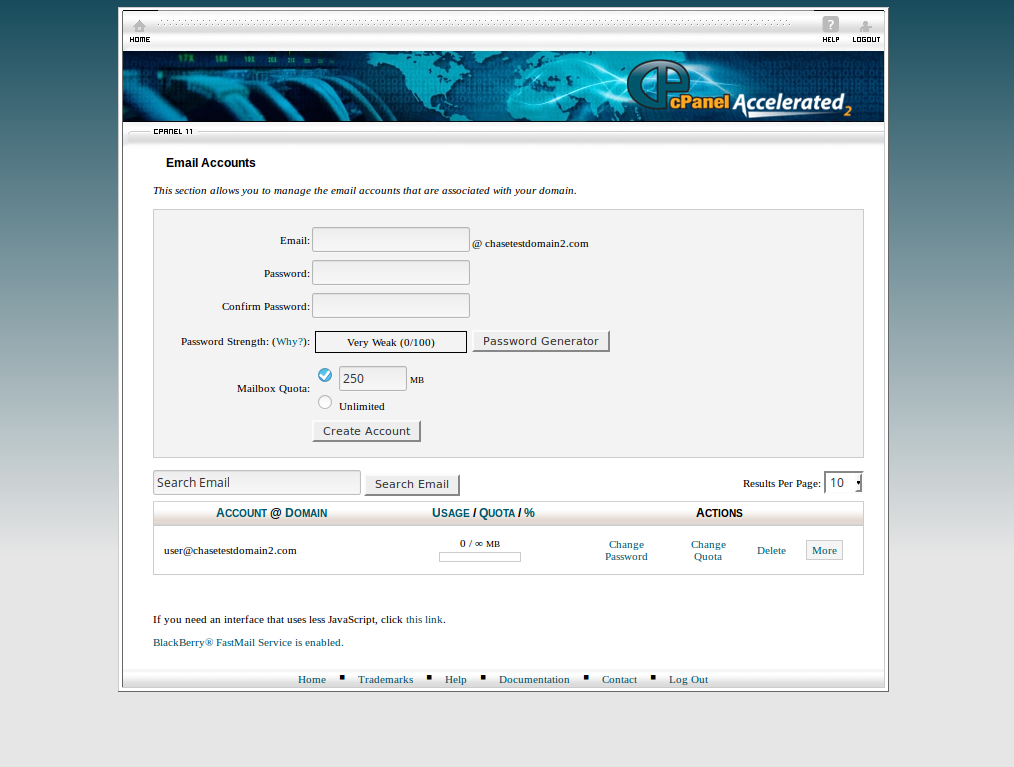Focus the Email address input field

[x=390, y=240]
